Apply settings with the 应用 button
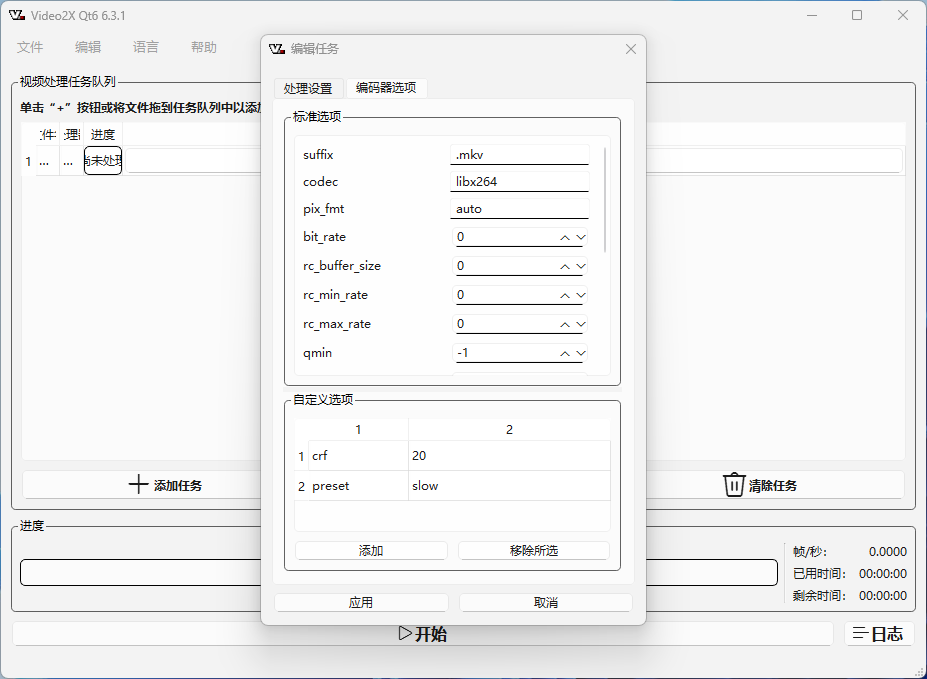The height and width of the screenshot is (679, 927). click(x=361, y=603)
